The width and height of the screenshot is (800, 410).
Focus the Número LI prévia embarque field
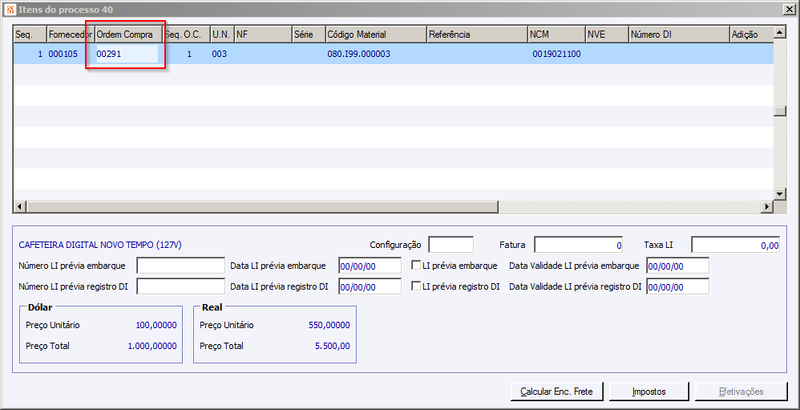point(181,266)
